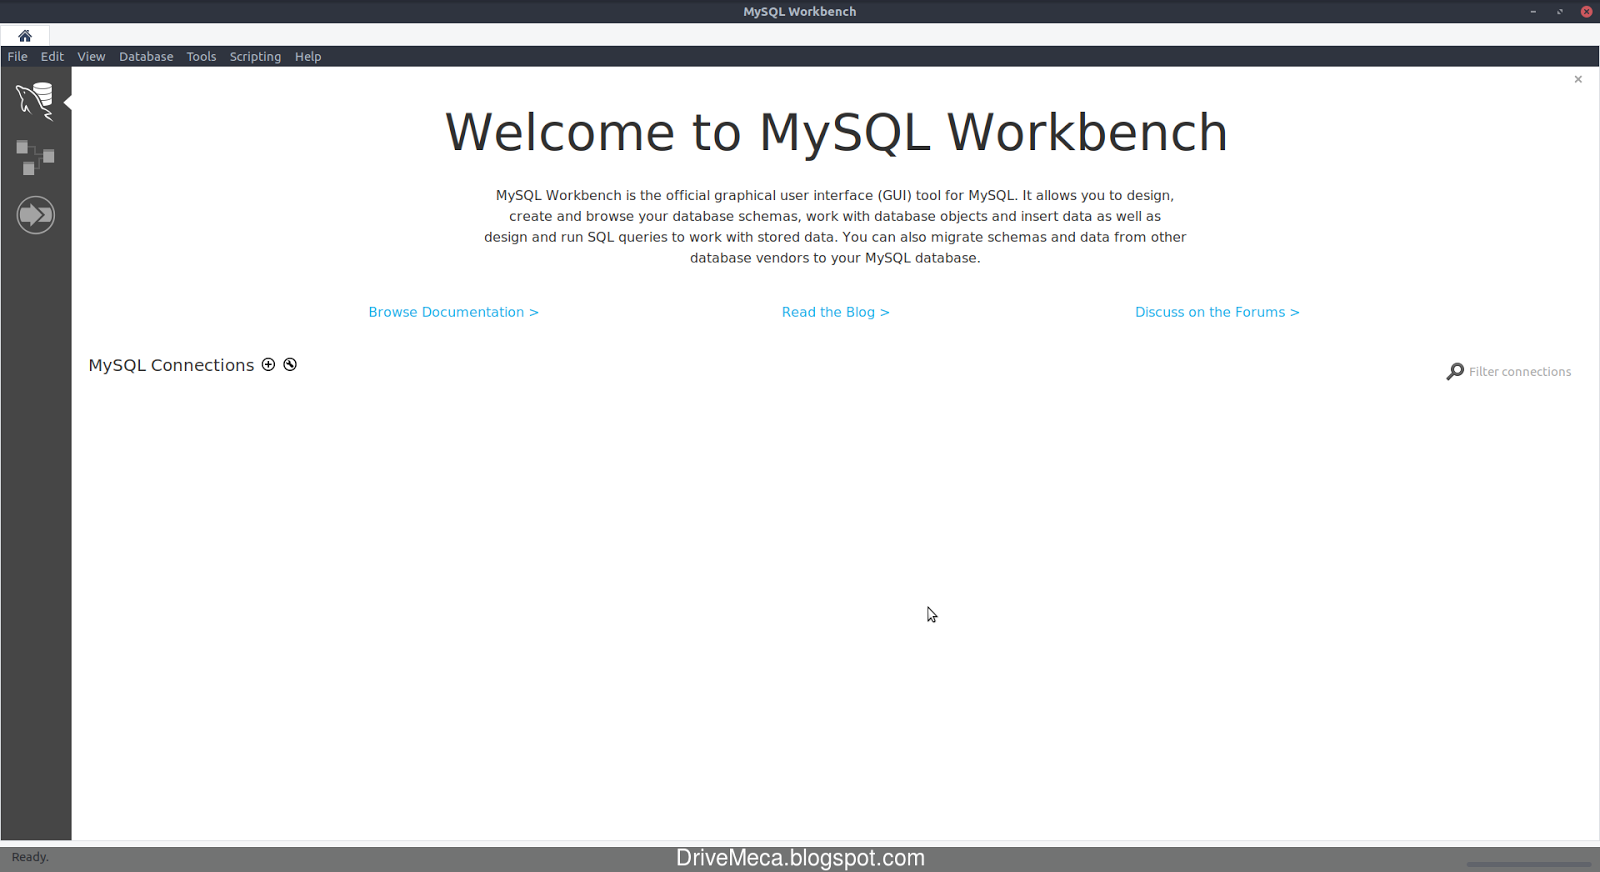Open the View menu

(x=91, y=57)
